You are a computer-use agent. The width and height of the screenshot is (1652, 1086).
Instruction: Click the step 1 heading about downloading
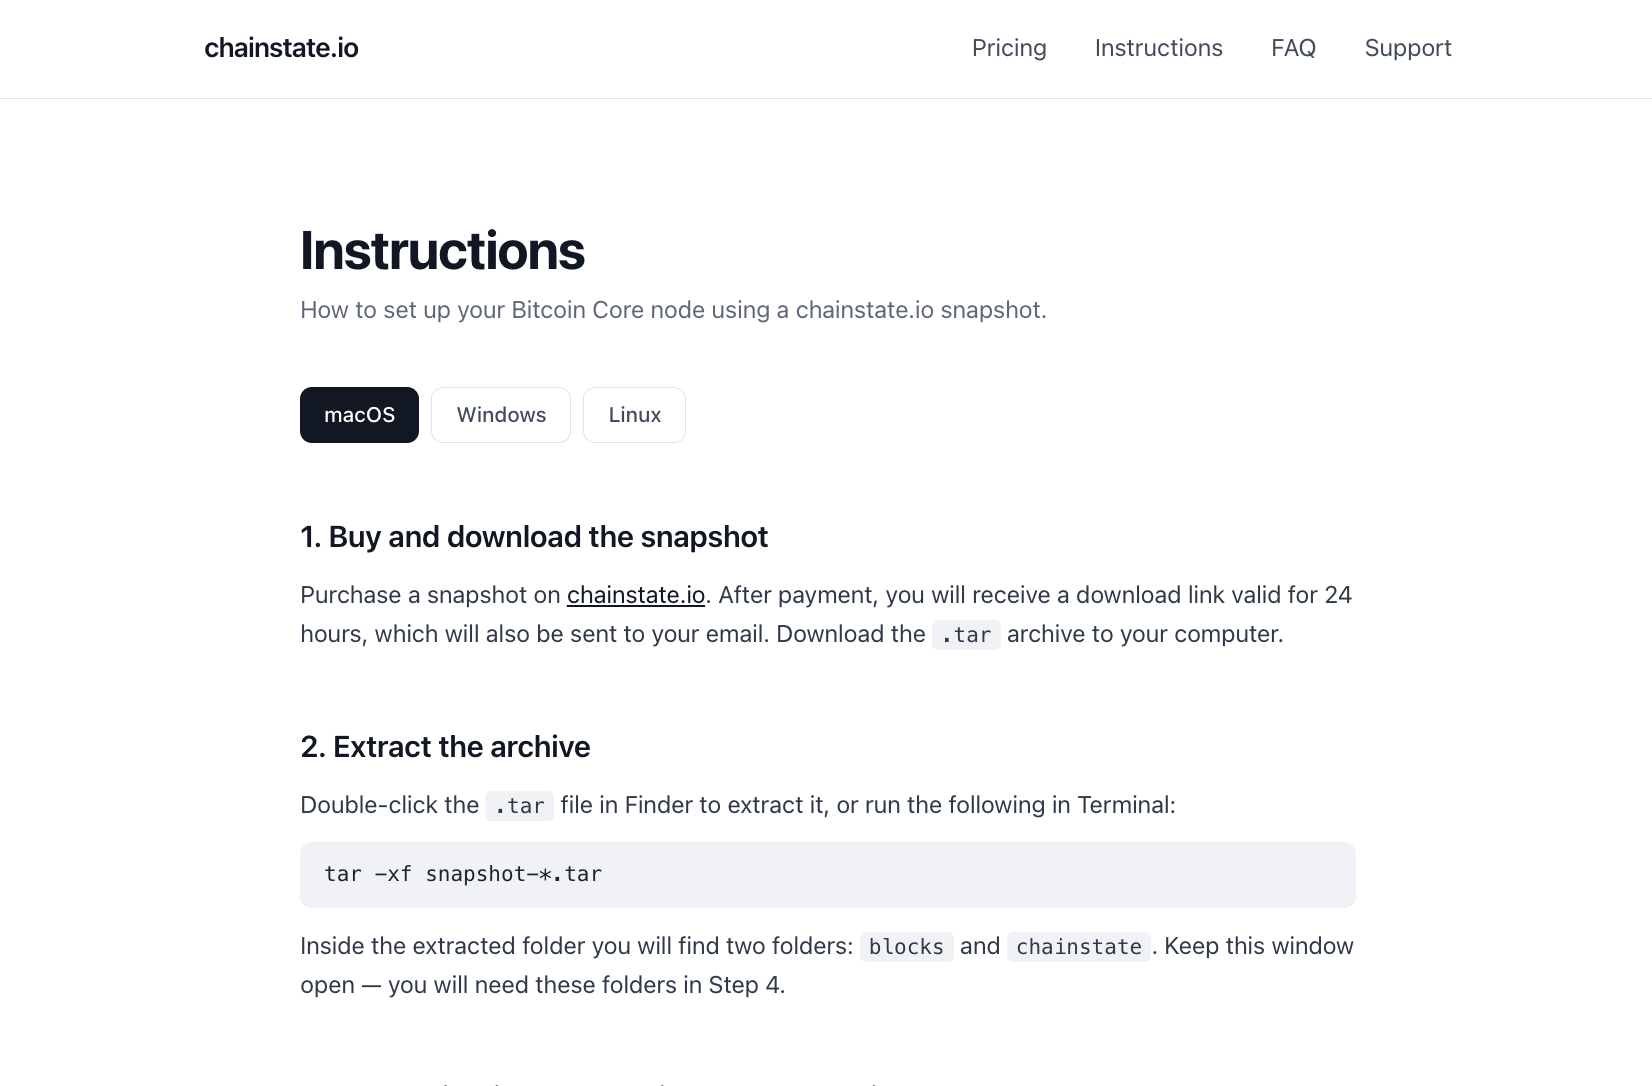[533, 536]
